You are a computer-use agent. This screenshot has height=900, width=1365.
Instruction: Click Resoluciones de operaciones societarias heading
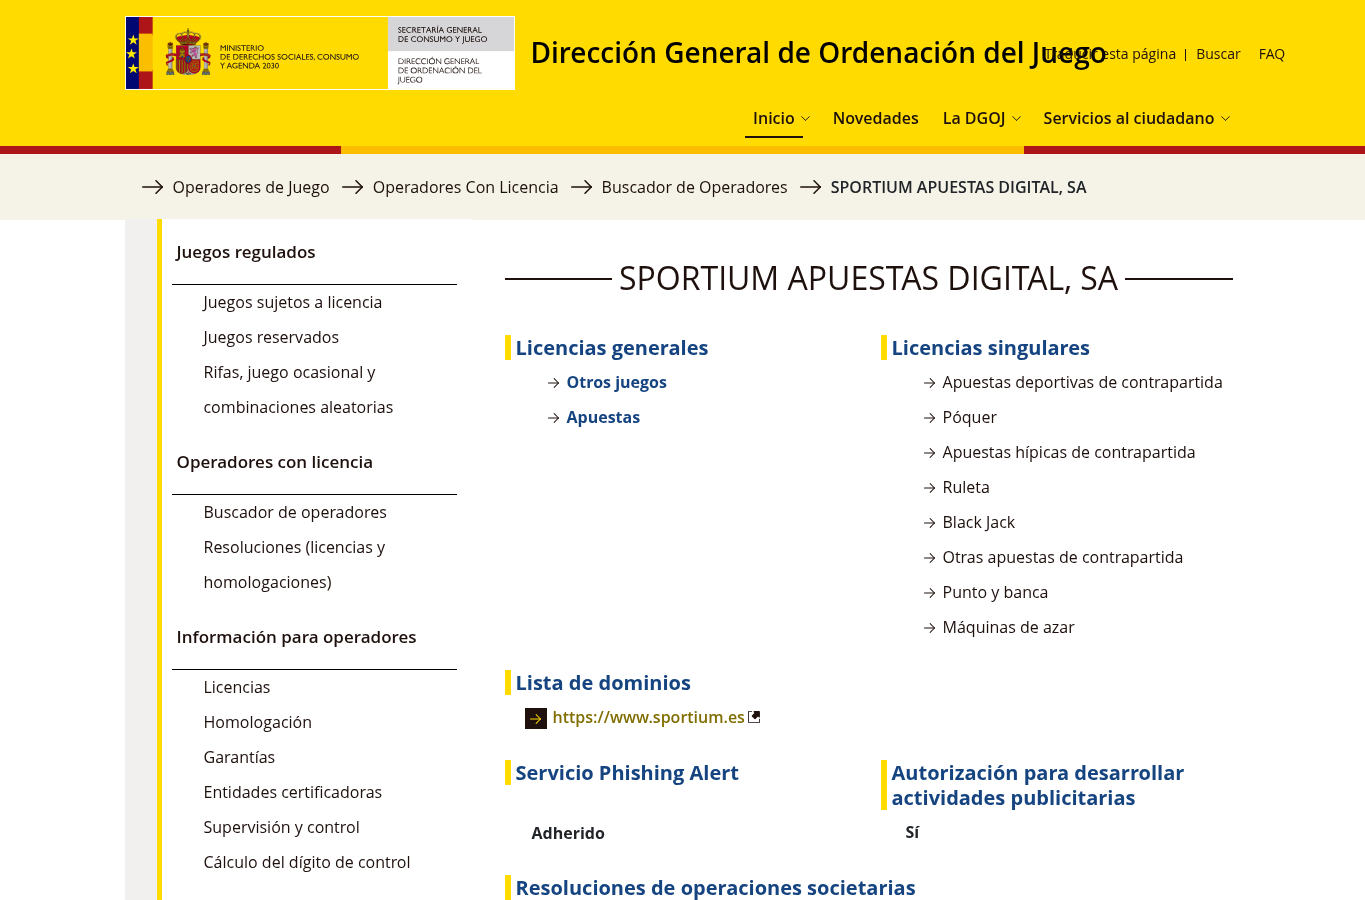coord(715,888)
